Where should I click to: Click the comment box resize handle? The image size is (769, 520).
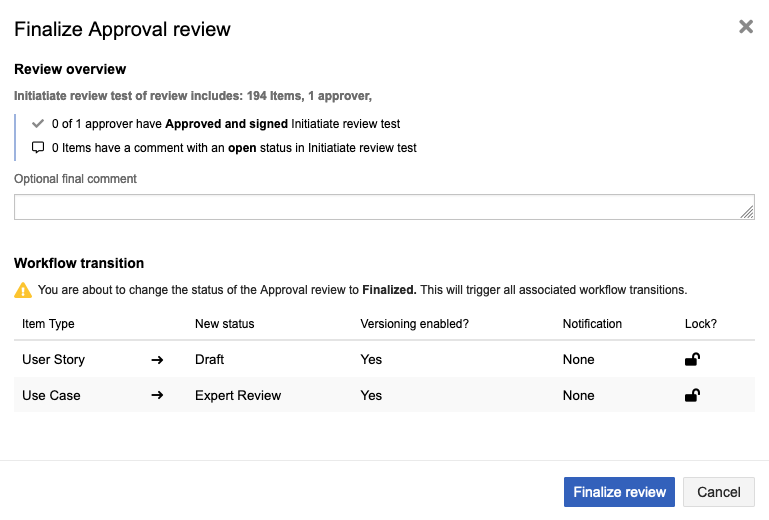747,212
